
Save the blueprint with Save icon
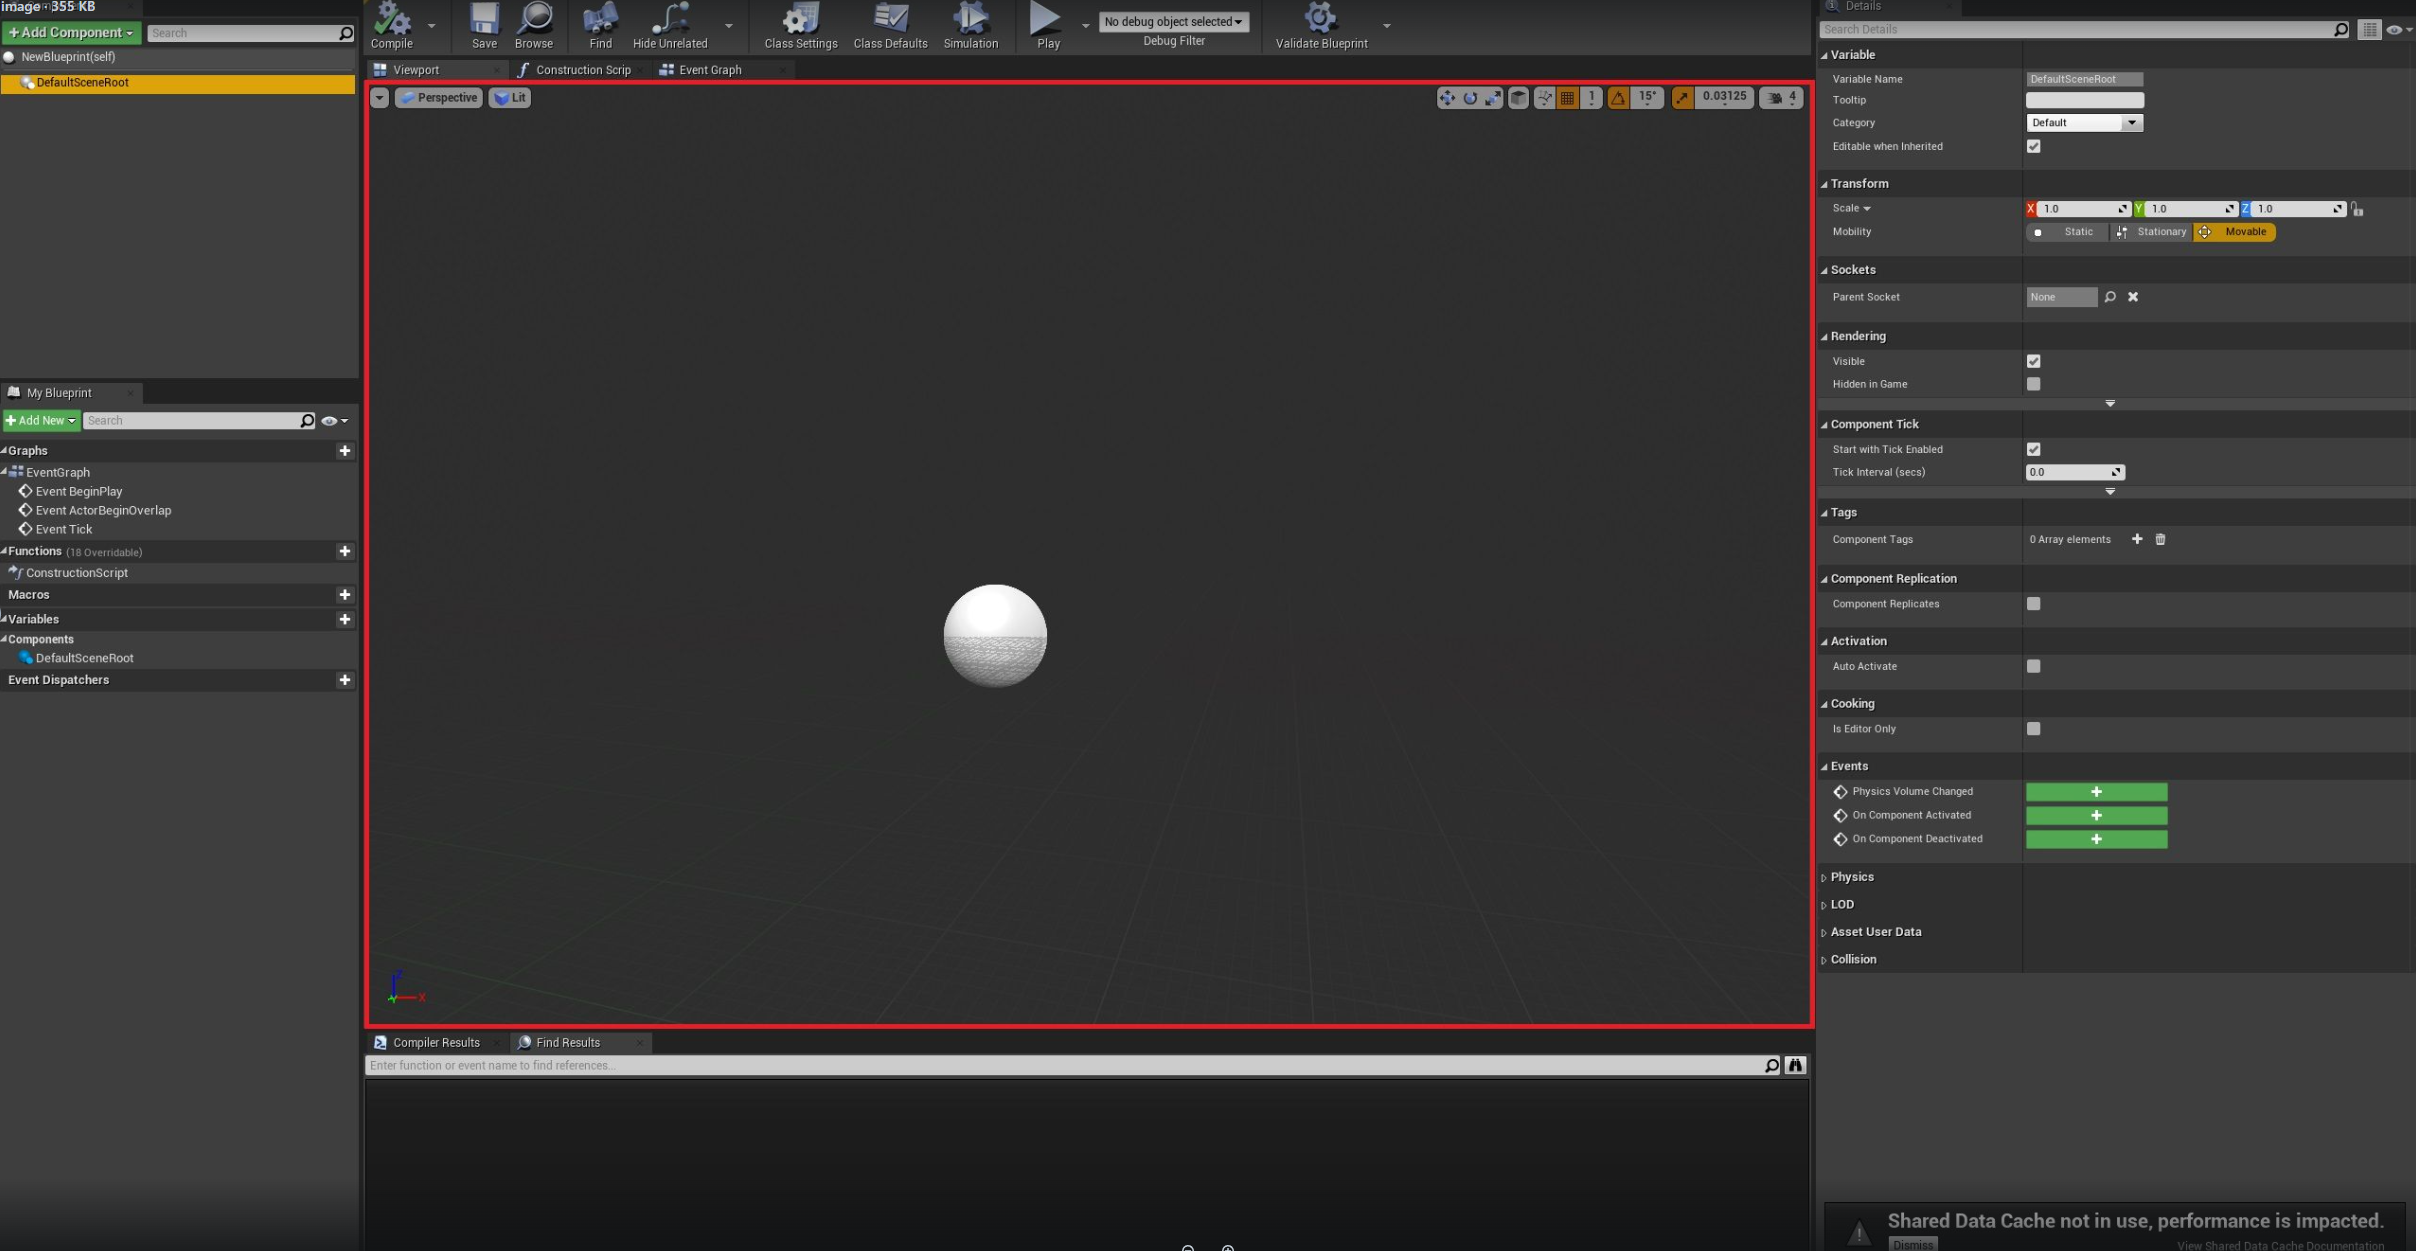click(x=484, y=20)
